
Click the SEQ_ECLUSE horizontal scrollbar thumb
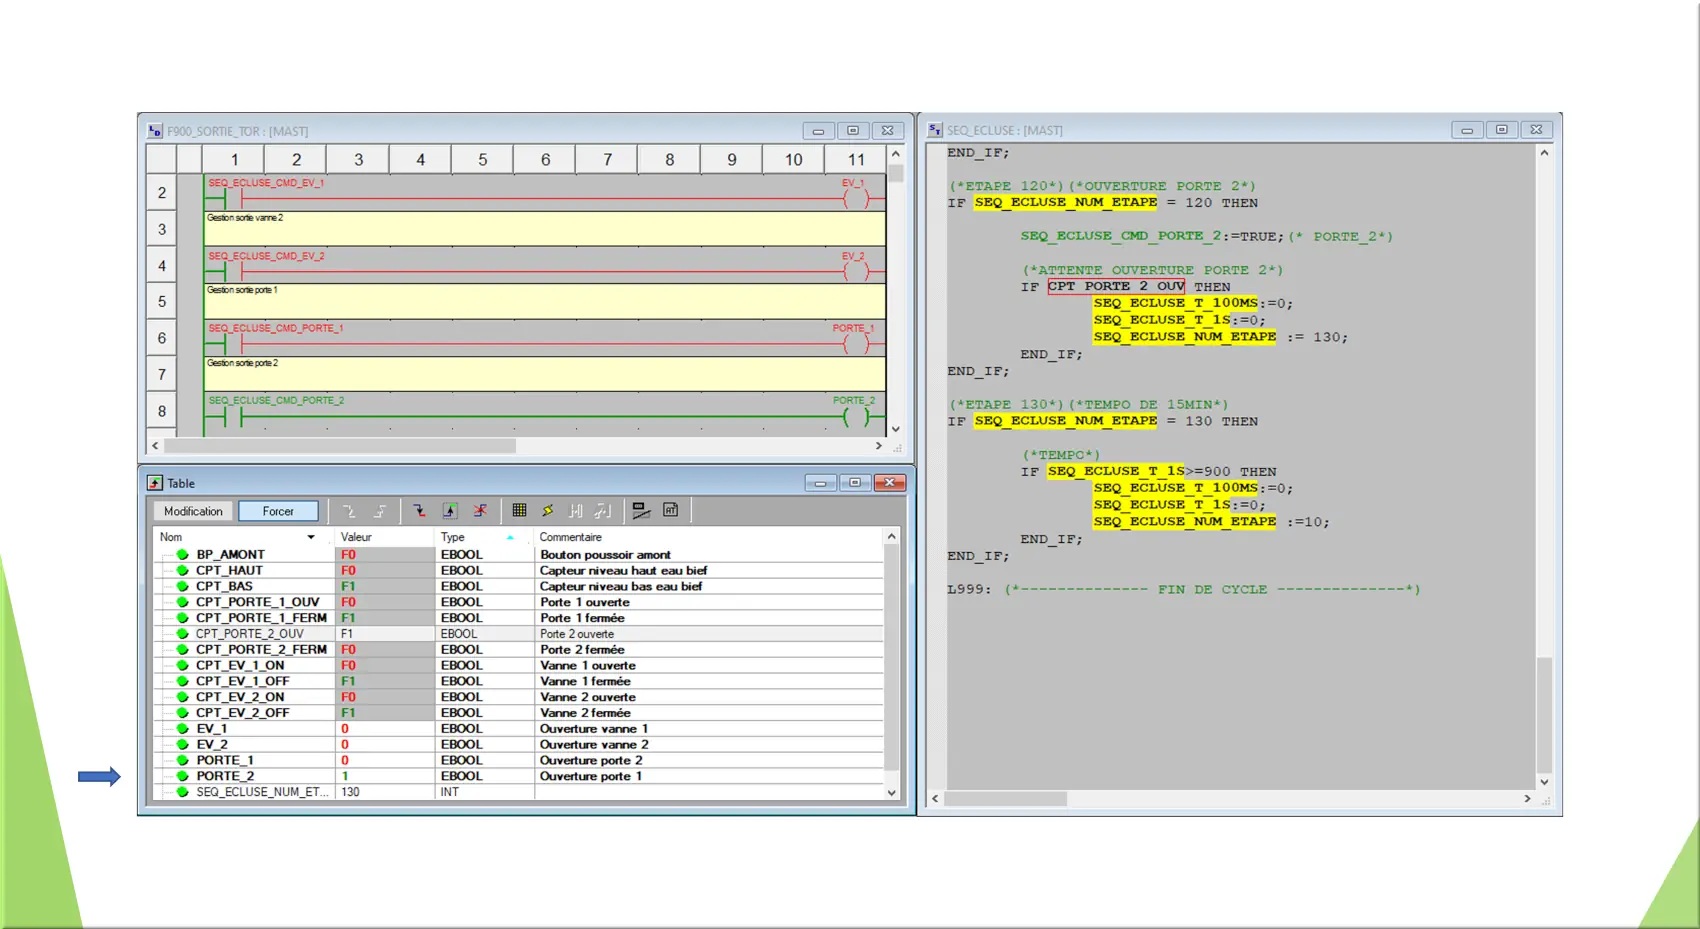point(1006,799)
